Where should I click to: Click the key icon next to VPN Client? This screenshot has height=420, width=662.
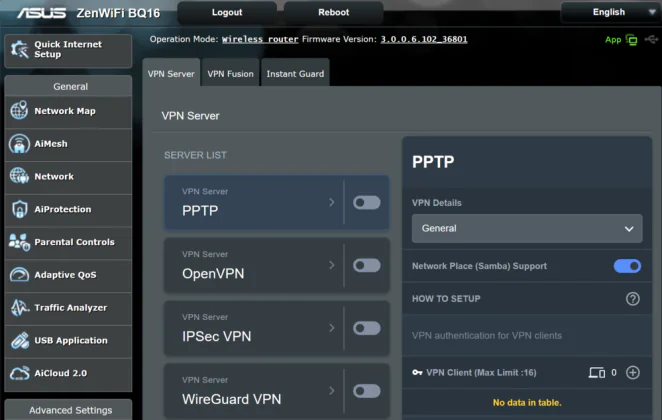point(417,373)
